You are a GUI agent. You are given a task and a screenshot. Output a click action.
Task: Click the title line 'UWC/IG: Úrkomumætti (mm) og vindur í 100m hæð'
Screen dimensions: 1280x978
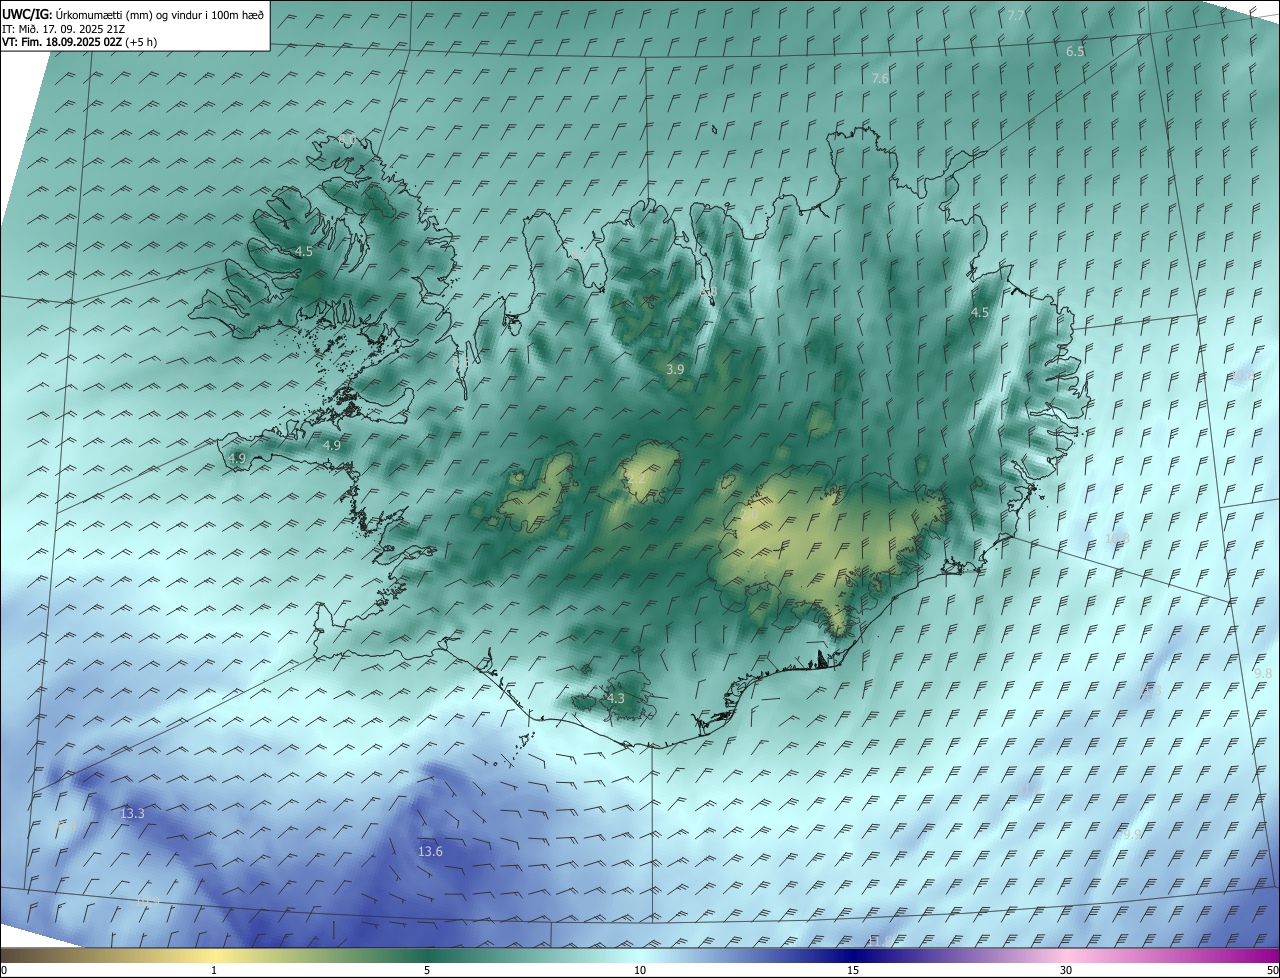(133, 14)
